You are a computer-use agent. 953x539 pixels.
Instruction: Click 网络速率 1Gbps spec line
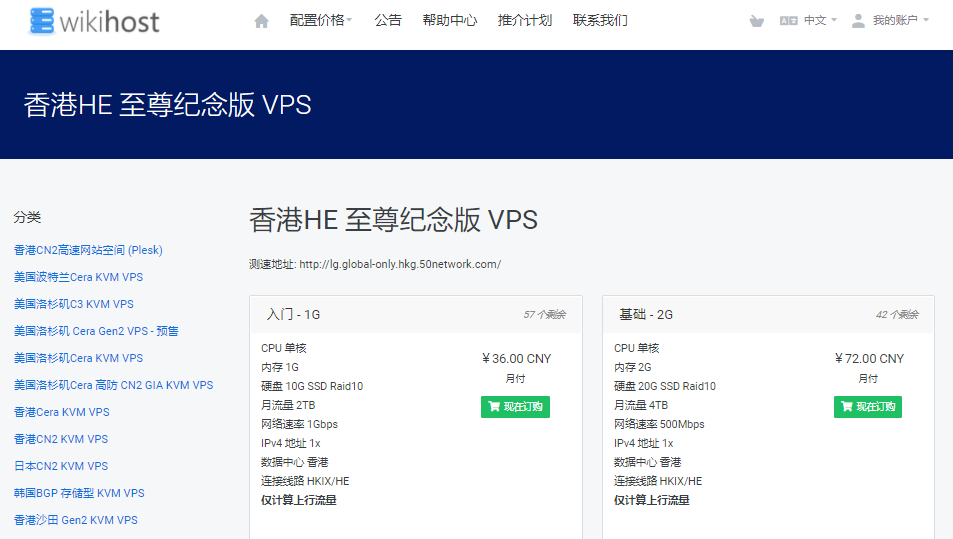coord(299,424)
